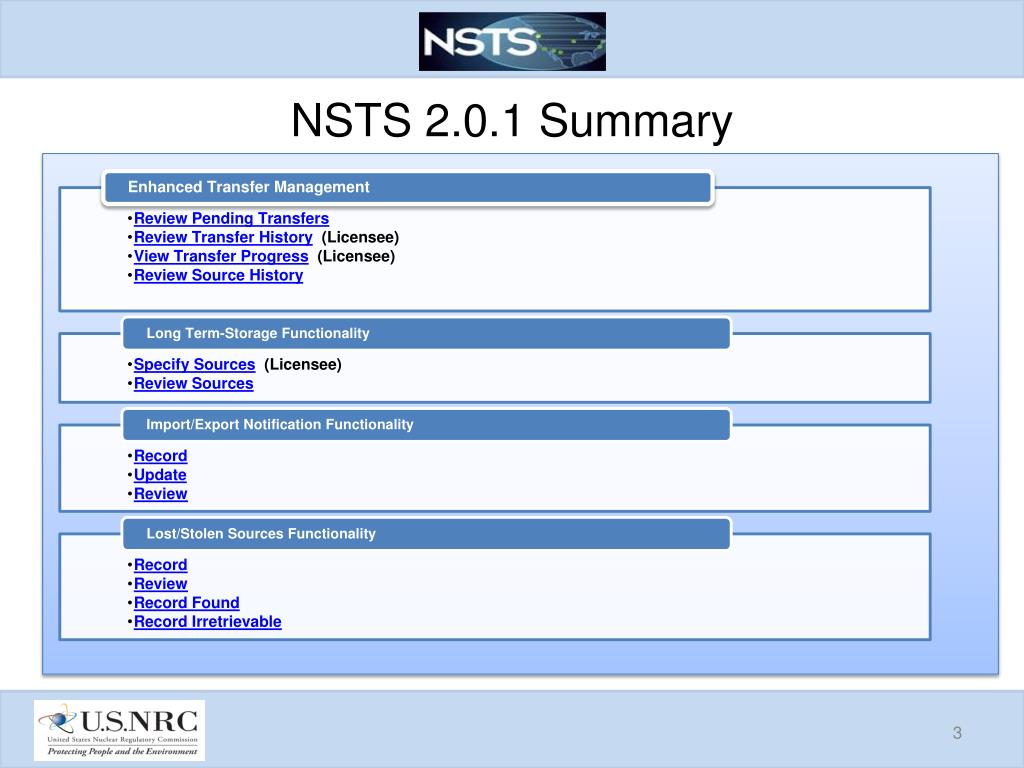Click the NSTS logo image
The width and height of the screenshot is (1024, 768).
point(512,41)
